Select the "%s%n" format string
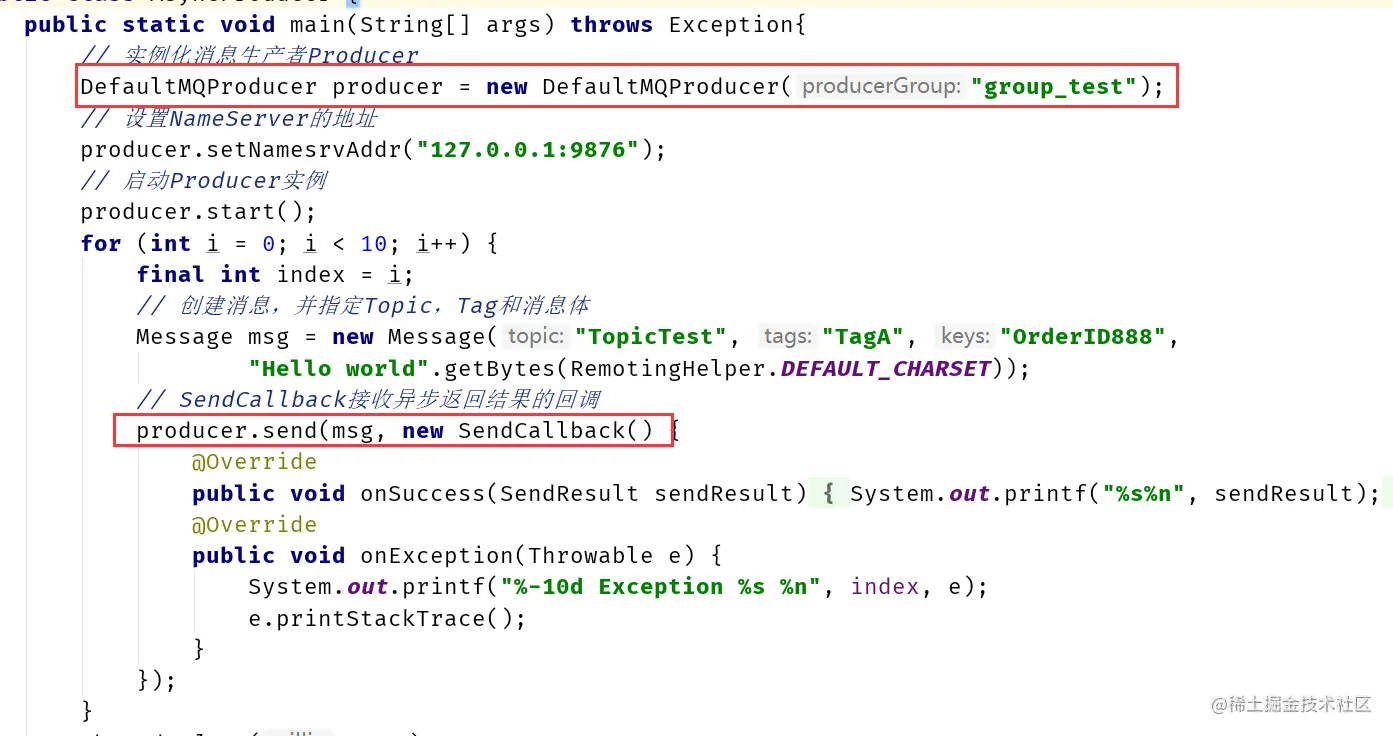The image size is (1393, 736). [x=1144, y=493]
